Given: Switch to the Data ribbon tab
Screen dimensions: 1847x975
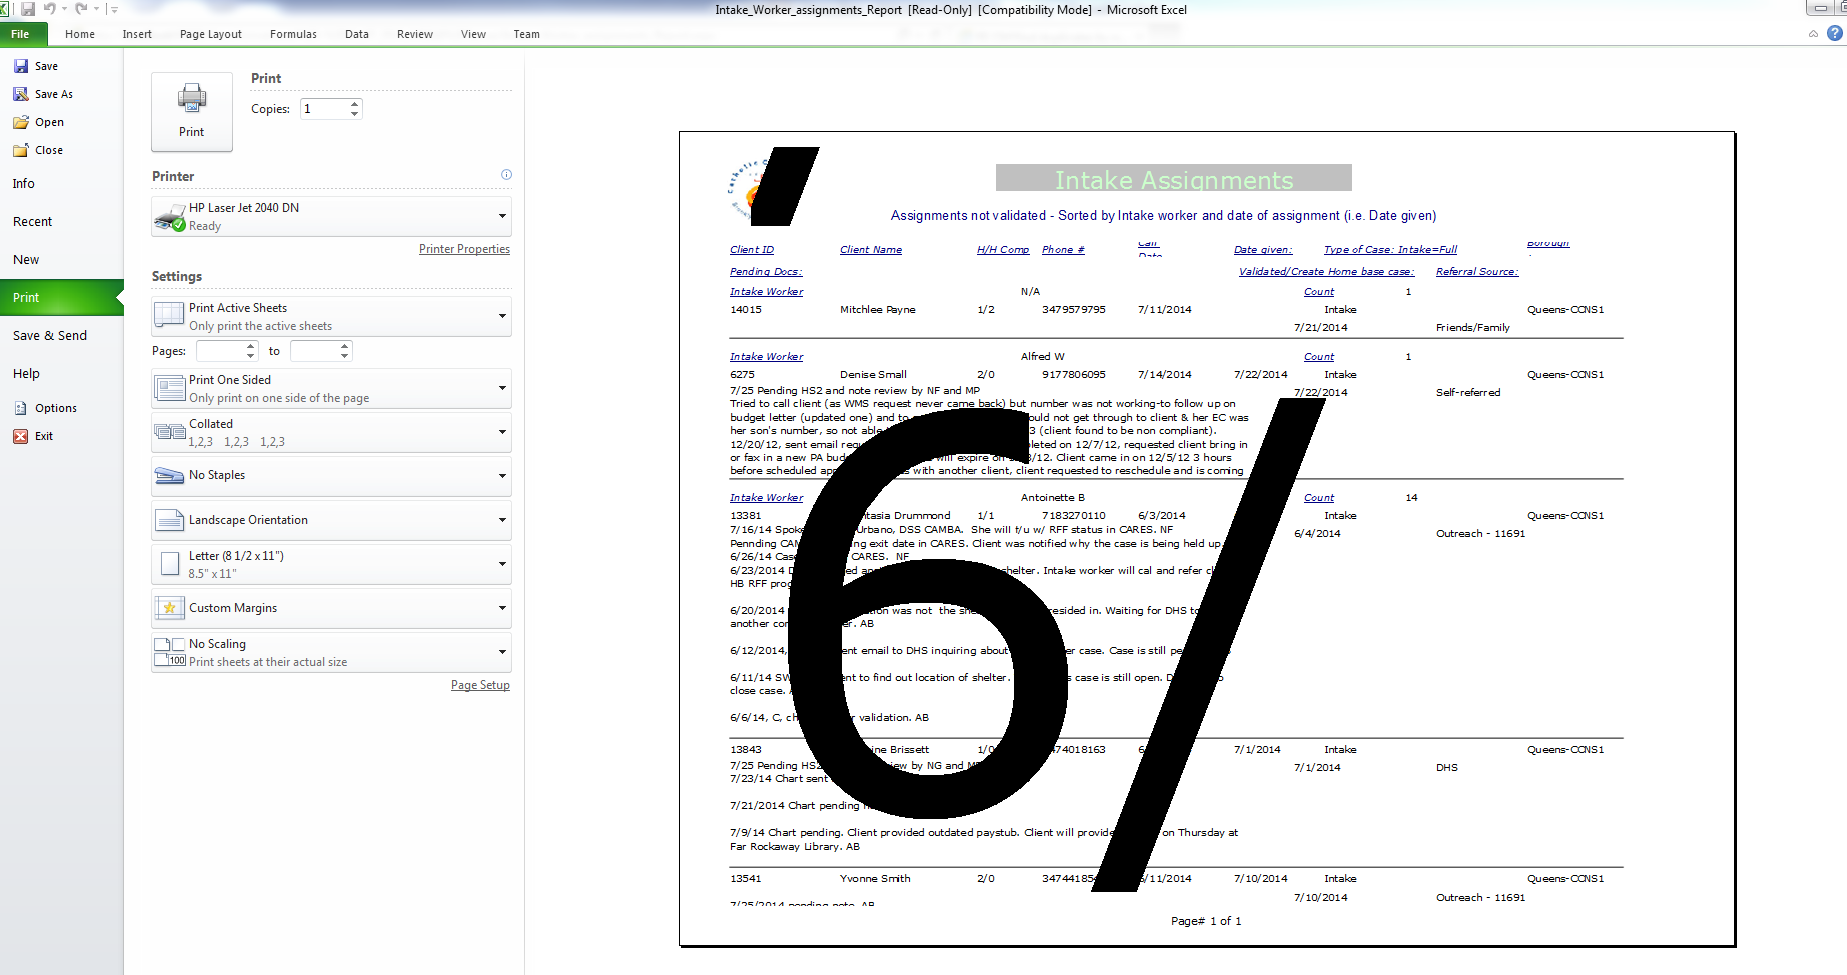Looking at the screenshot, I should coord(357,34).
